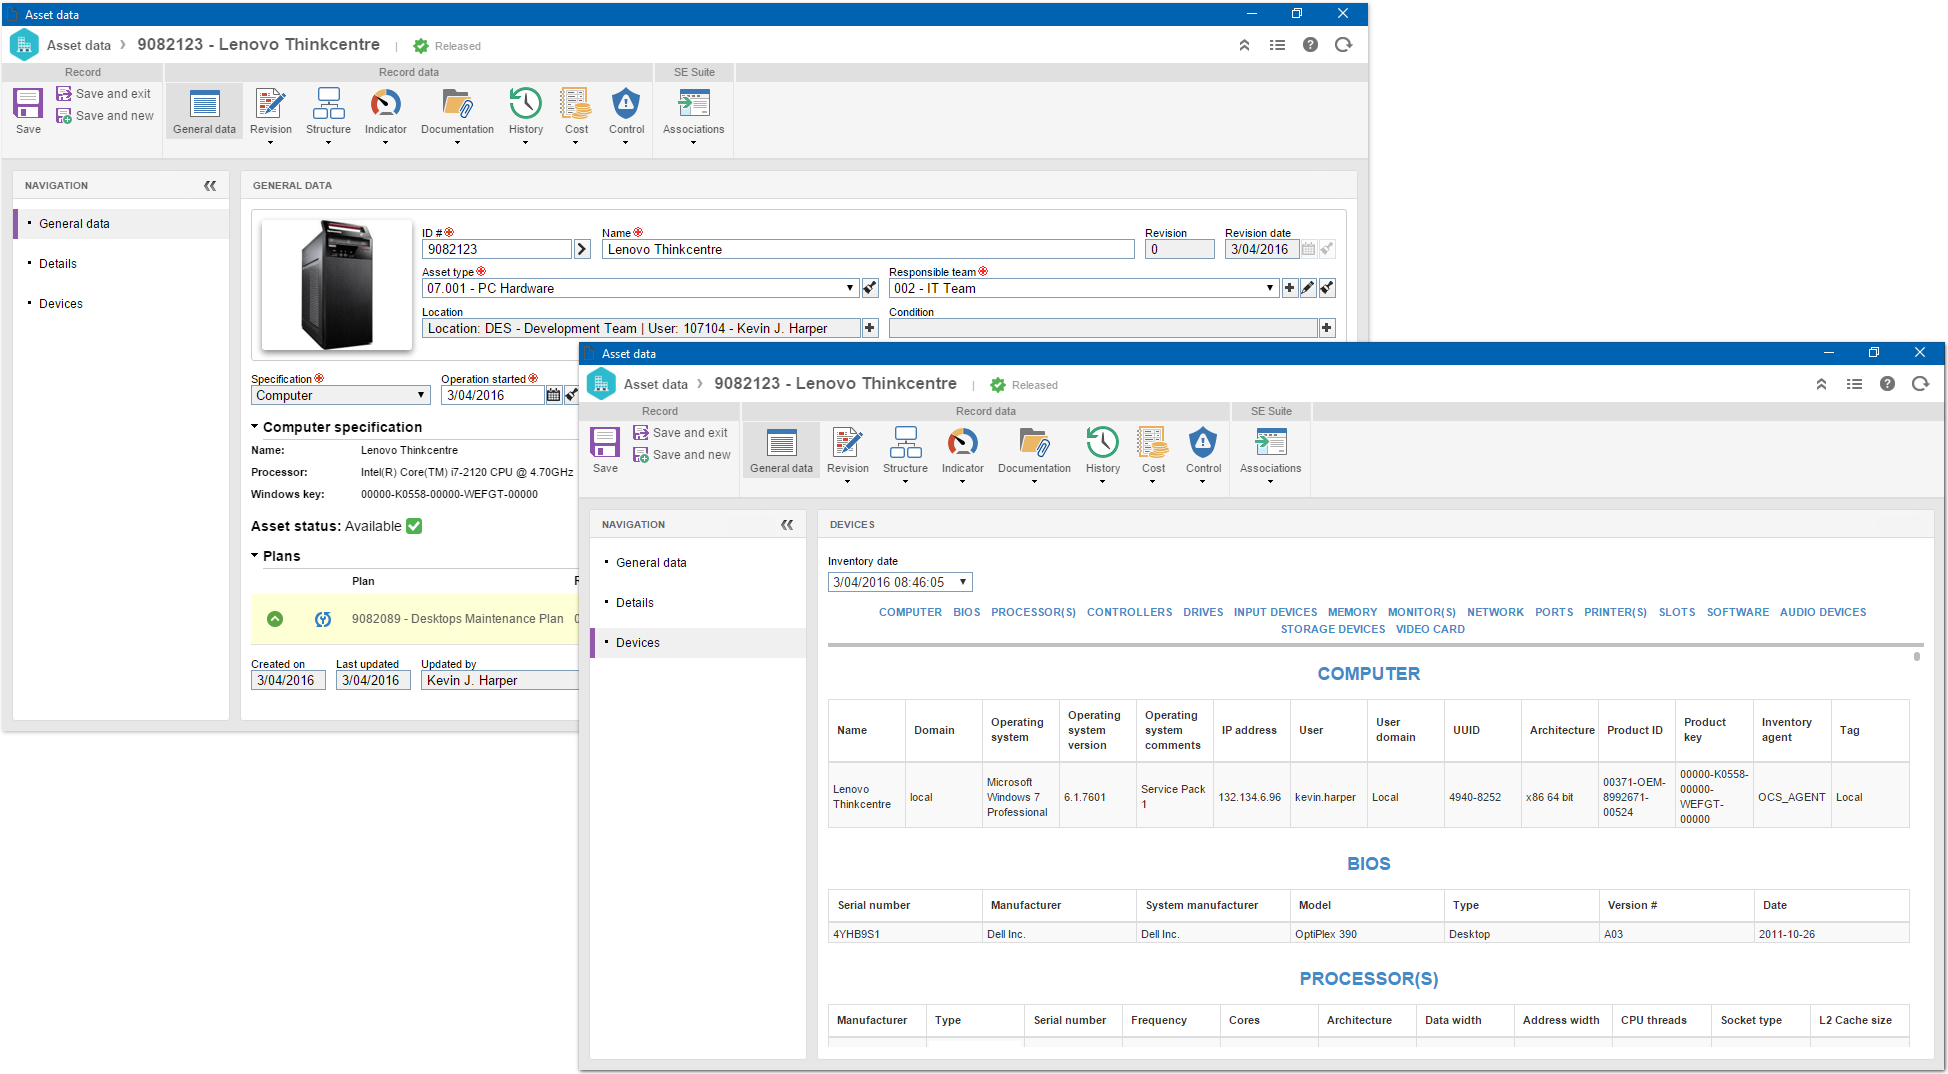Open the Inventory date dropdown

coord(963,582)
